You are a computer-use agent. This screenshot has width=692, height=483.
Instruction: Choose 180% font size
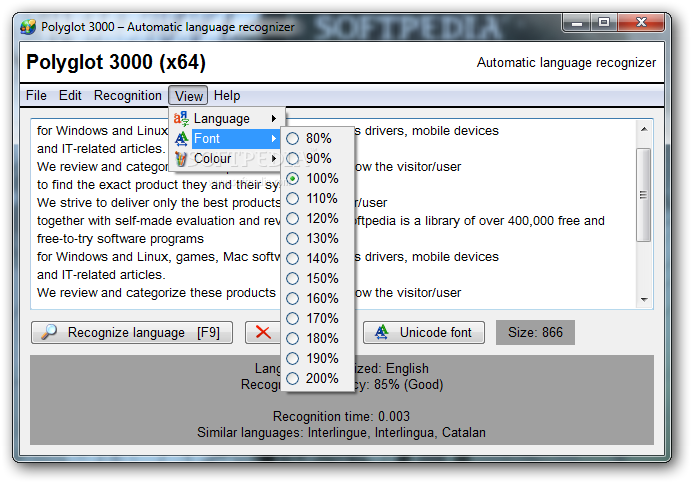pos(318,338)
